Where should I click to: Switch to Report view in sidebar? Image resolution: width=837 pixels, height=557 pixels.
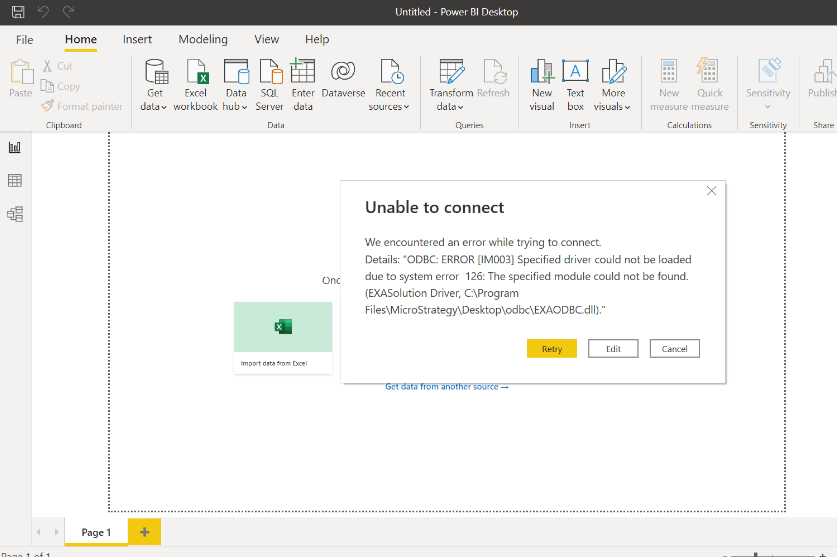(15, 147)
